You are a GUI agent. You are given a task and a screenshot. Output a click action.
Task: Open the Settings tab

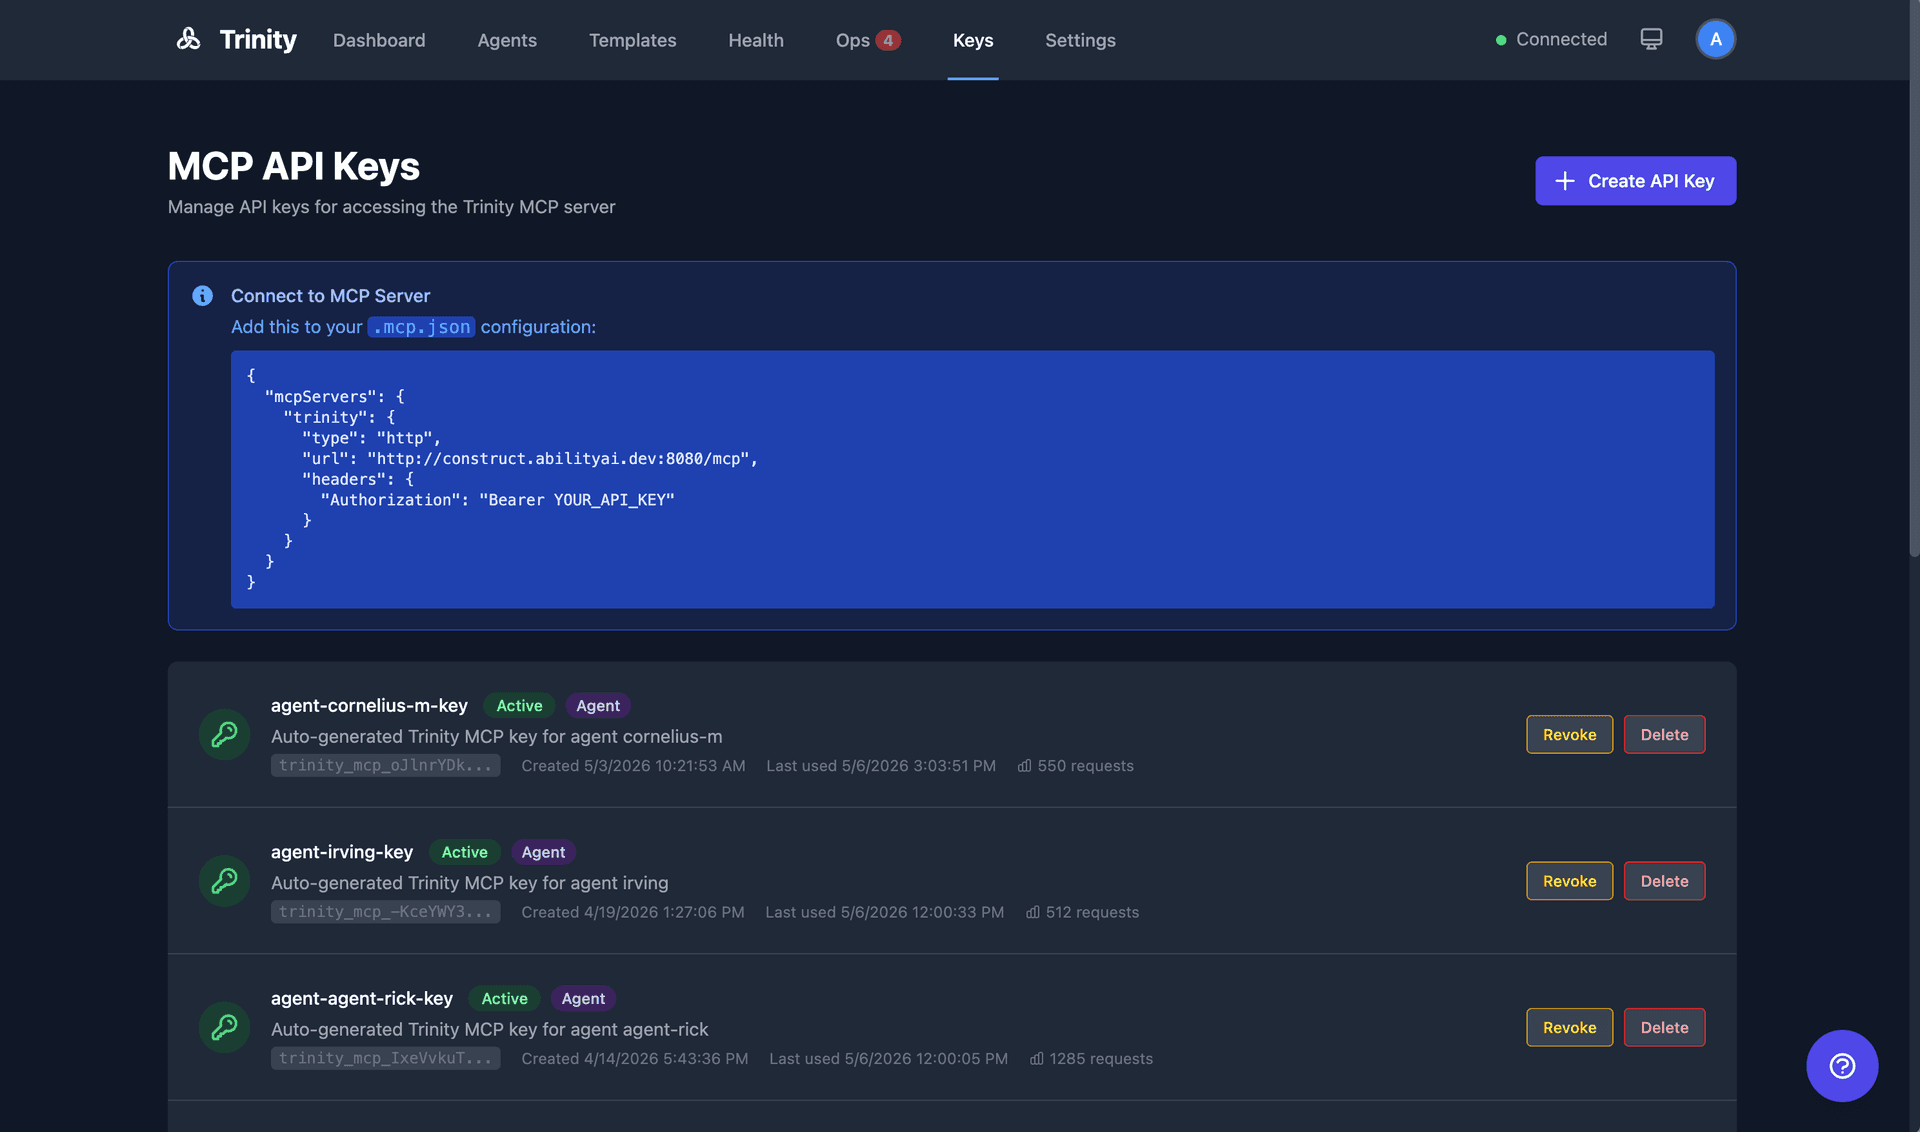pyautogui.click(x=1080, y=40)
